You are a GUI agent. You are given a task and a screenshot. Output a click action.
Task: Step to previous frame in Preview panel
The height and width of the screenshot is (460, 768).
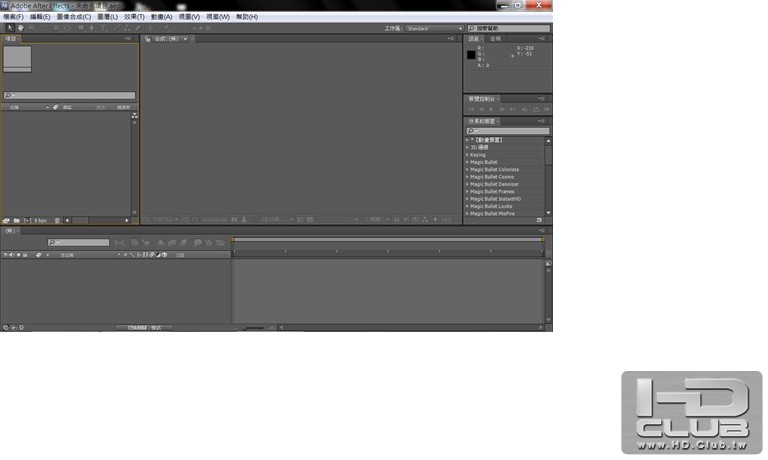pos(481,109)
